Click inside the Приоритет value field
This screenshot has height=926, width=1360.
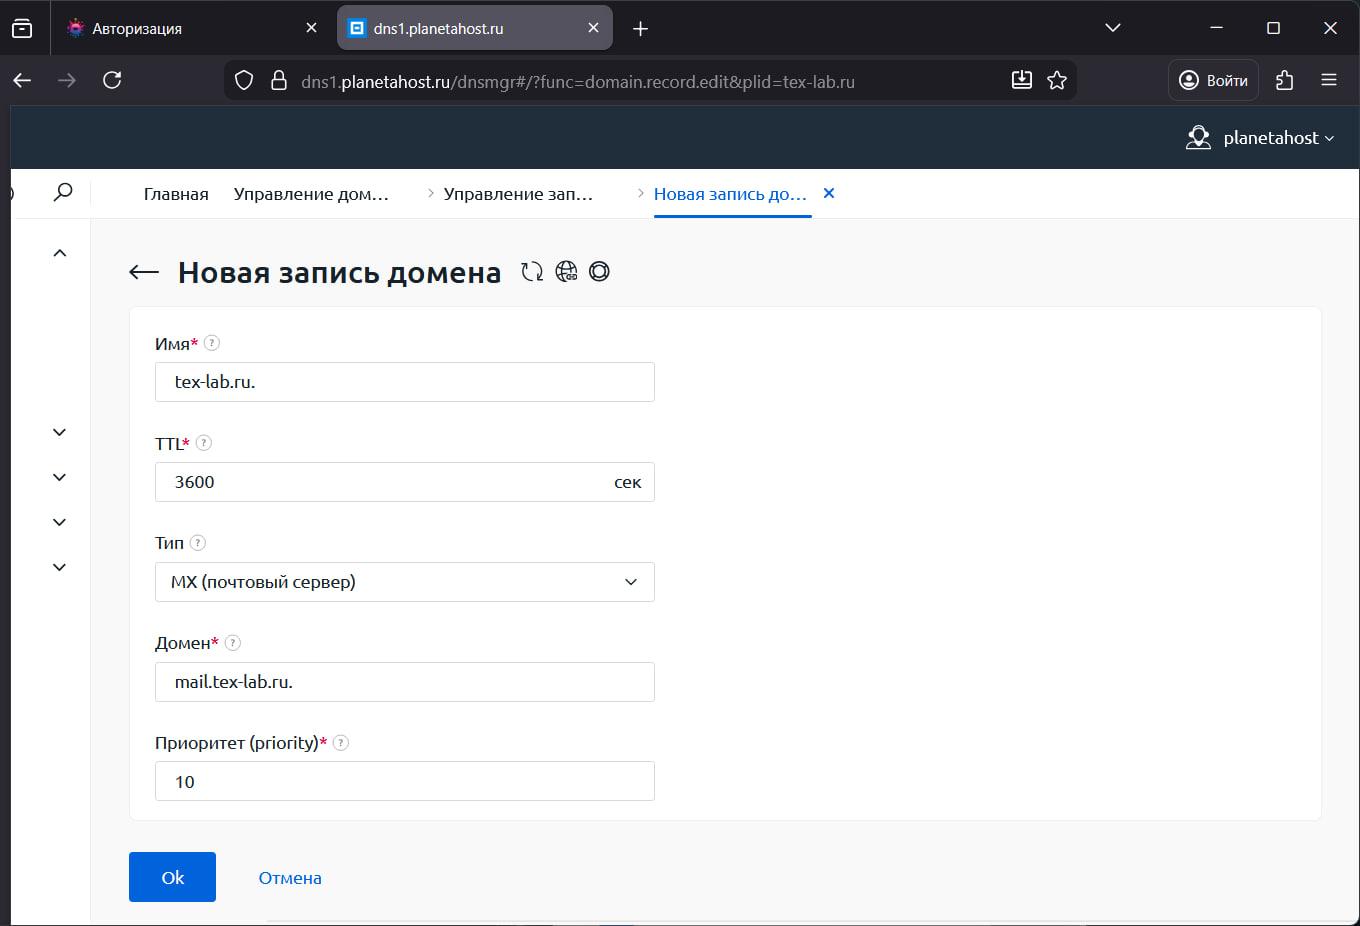[x=404, y=781]
